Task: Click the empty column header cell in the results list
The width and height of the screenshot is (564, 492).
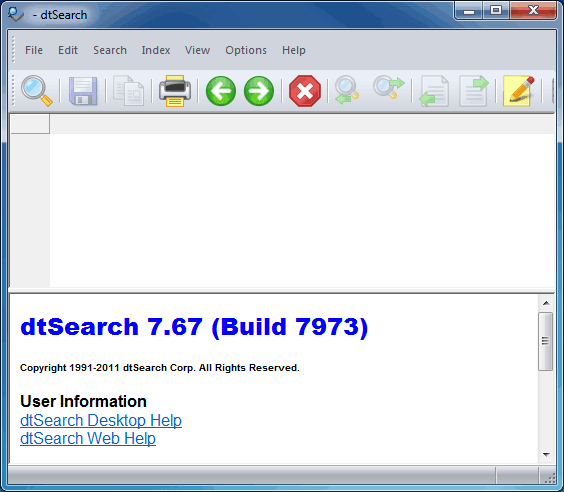Action: (30, 124)
